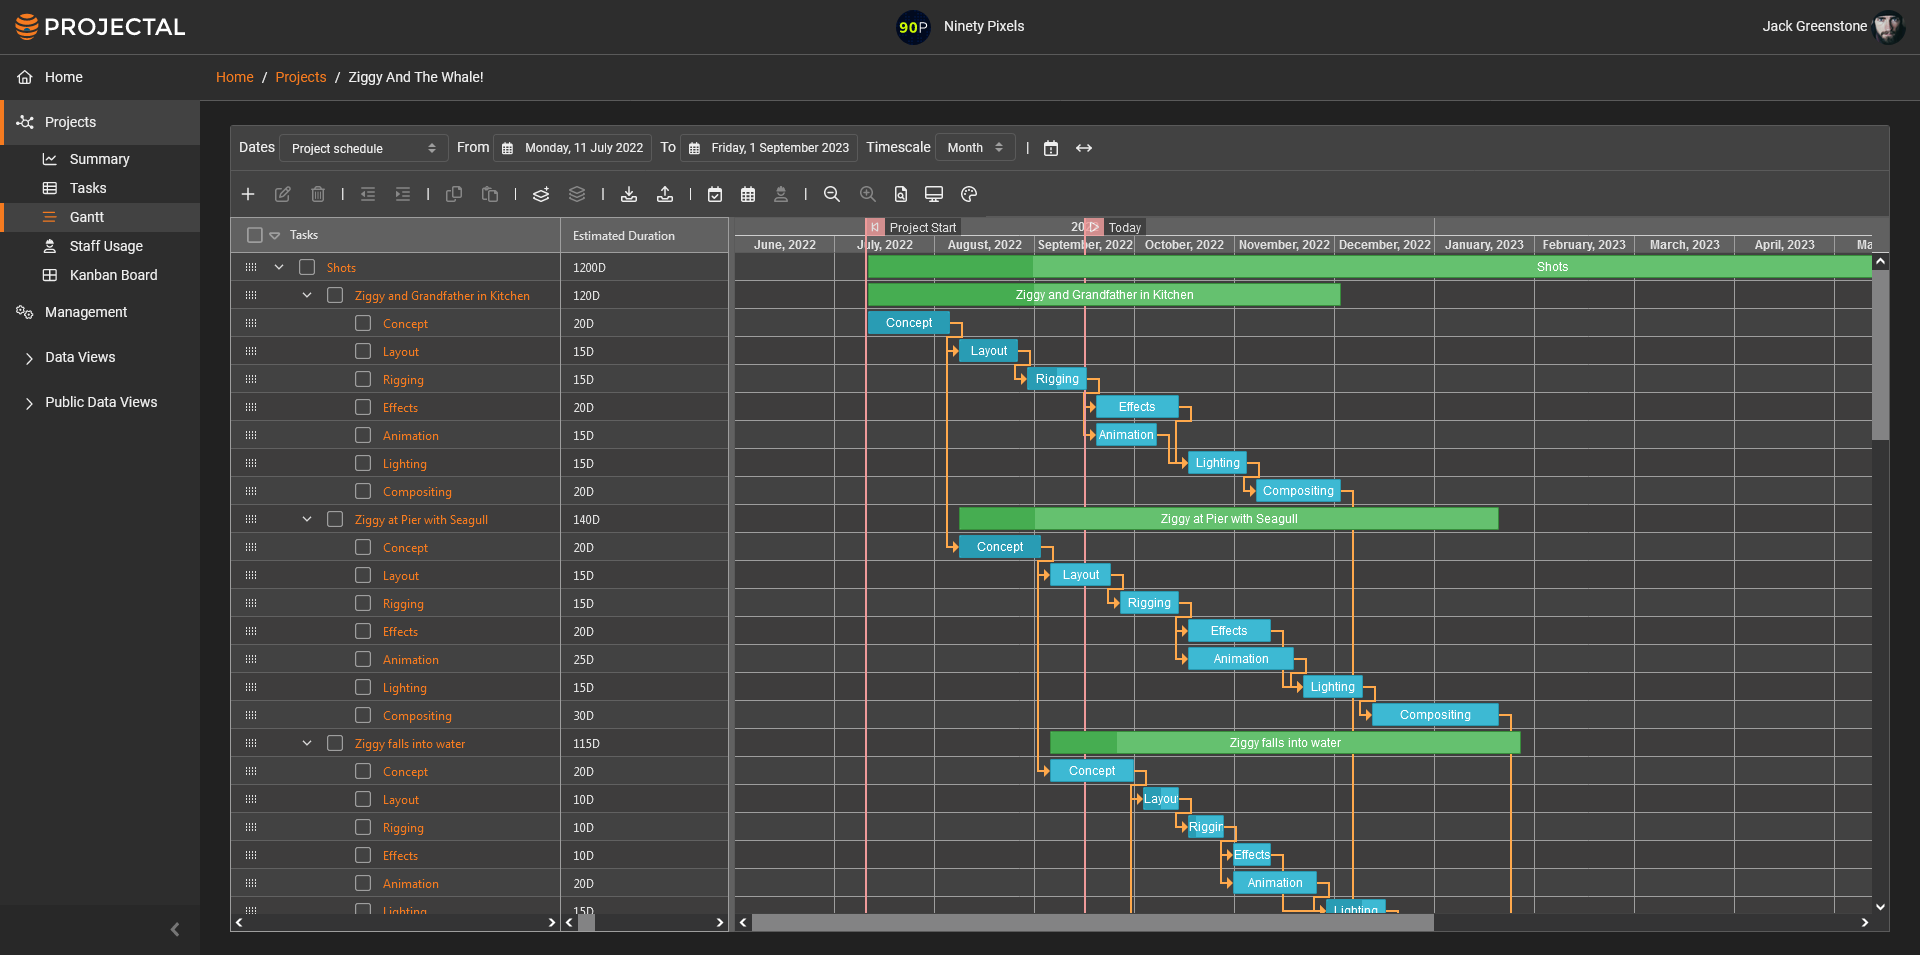The height and width of the screenshot is (955, 1920).
Task: Click the zoom out magnifier icon
Action: [x=831, y=194]
